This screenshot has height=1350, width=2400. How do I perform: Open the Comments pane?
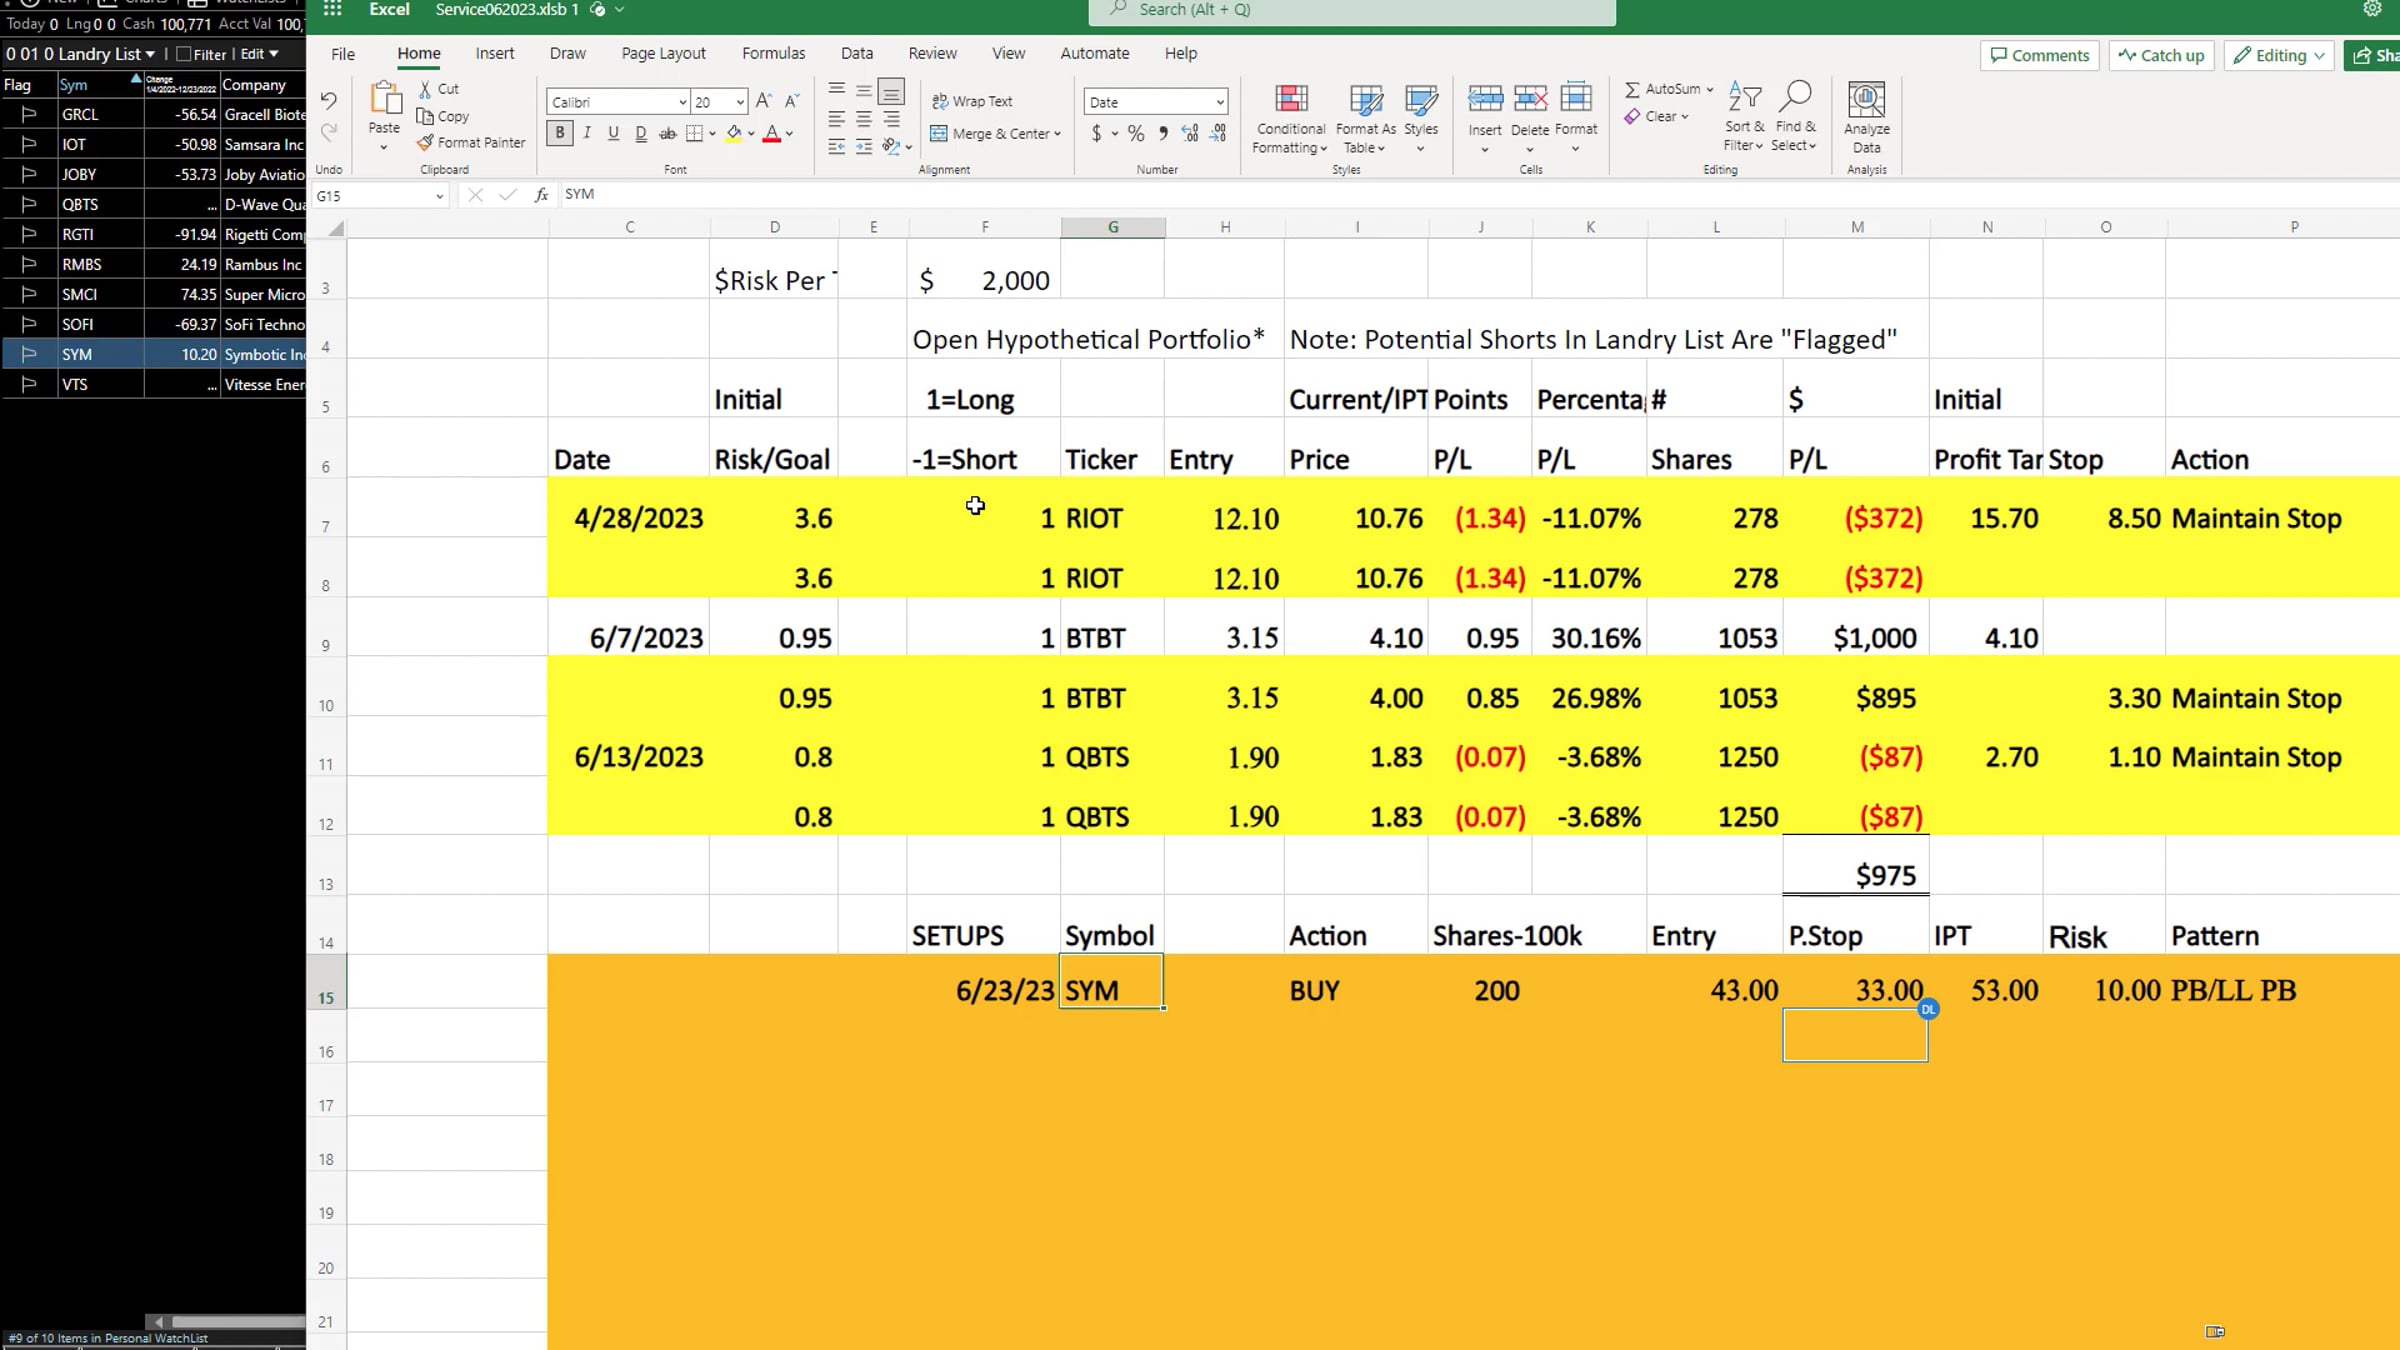tap(2039, 55)
